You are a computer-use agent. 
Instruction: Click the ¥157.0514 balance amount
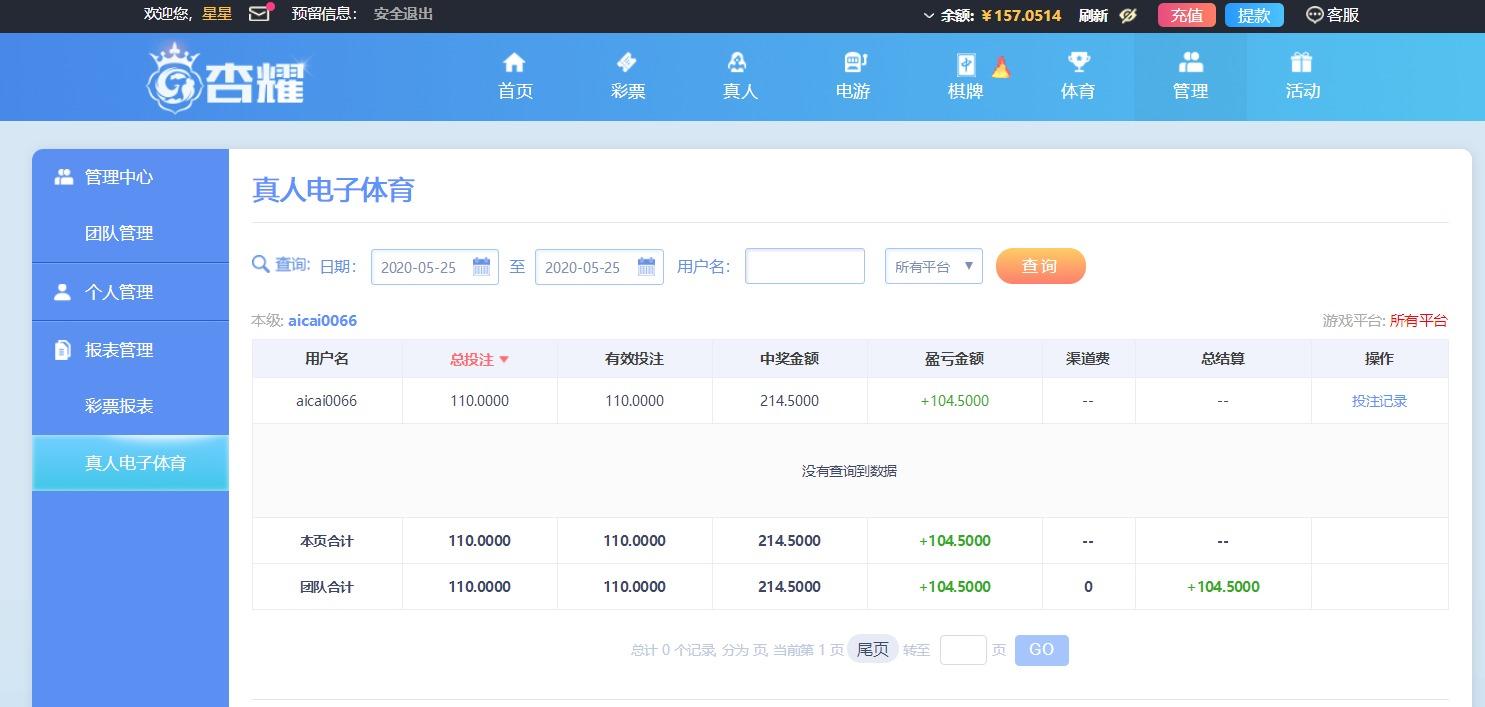point(1021,16)
